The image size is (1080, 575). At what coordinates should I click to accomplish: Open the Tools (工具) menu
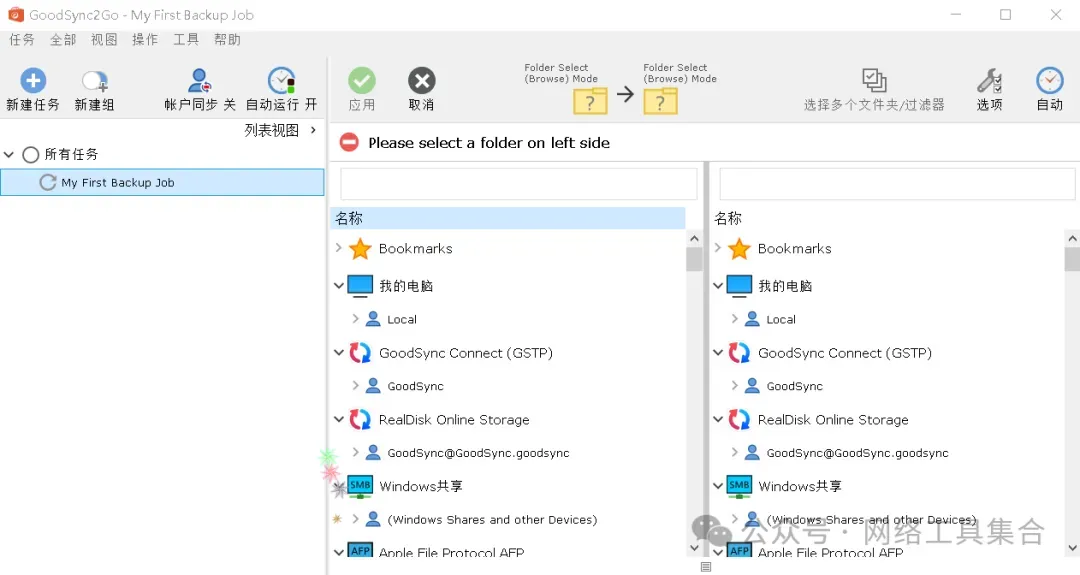coord(186,39)
